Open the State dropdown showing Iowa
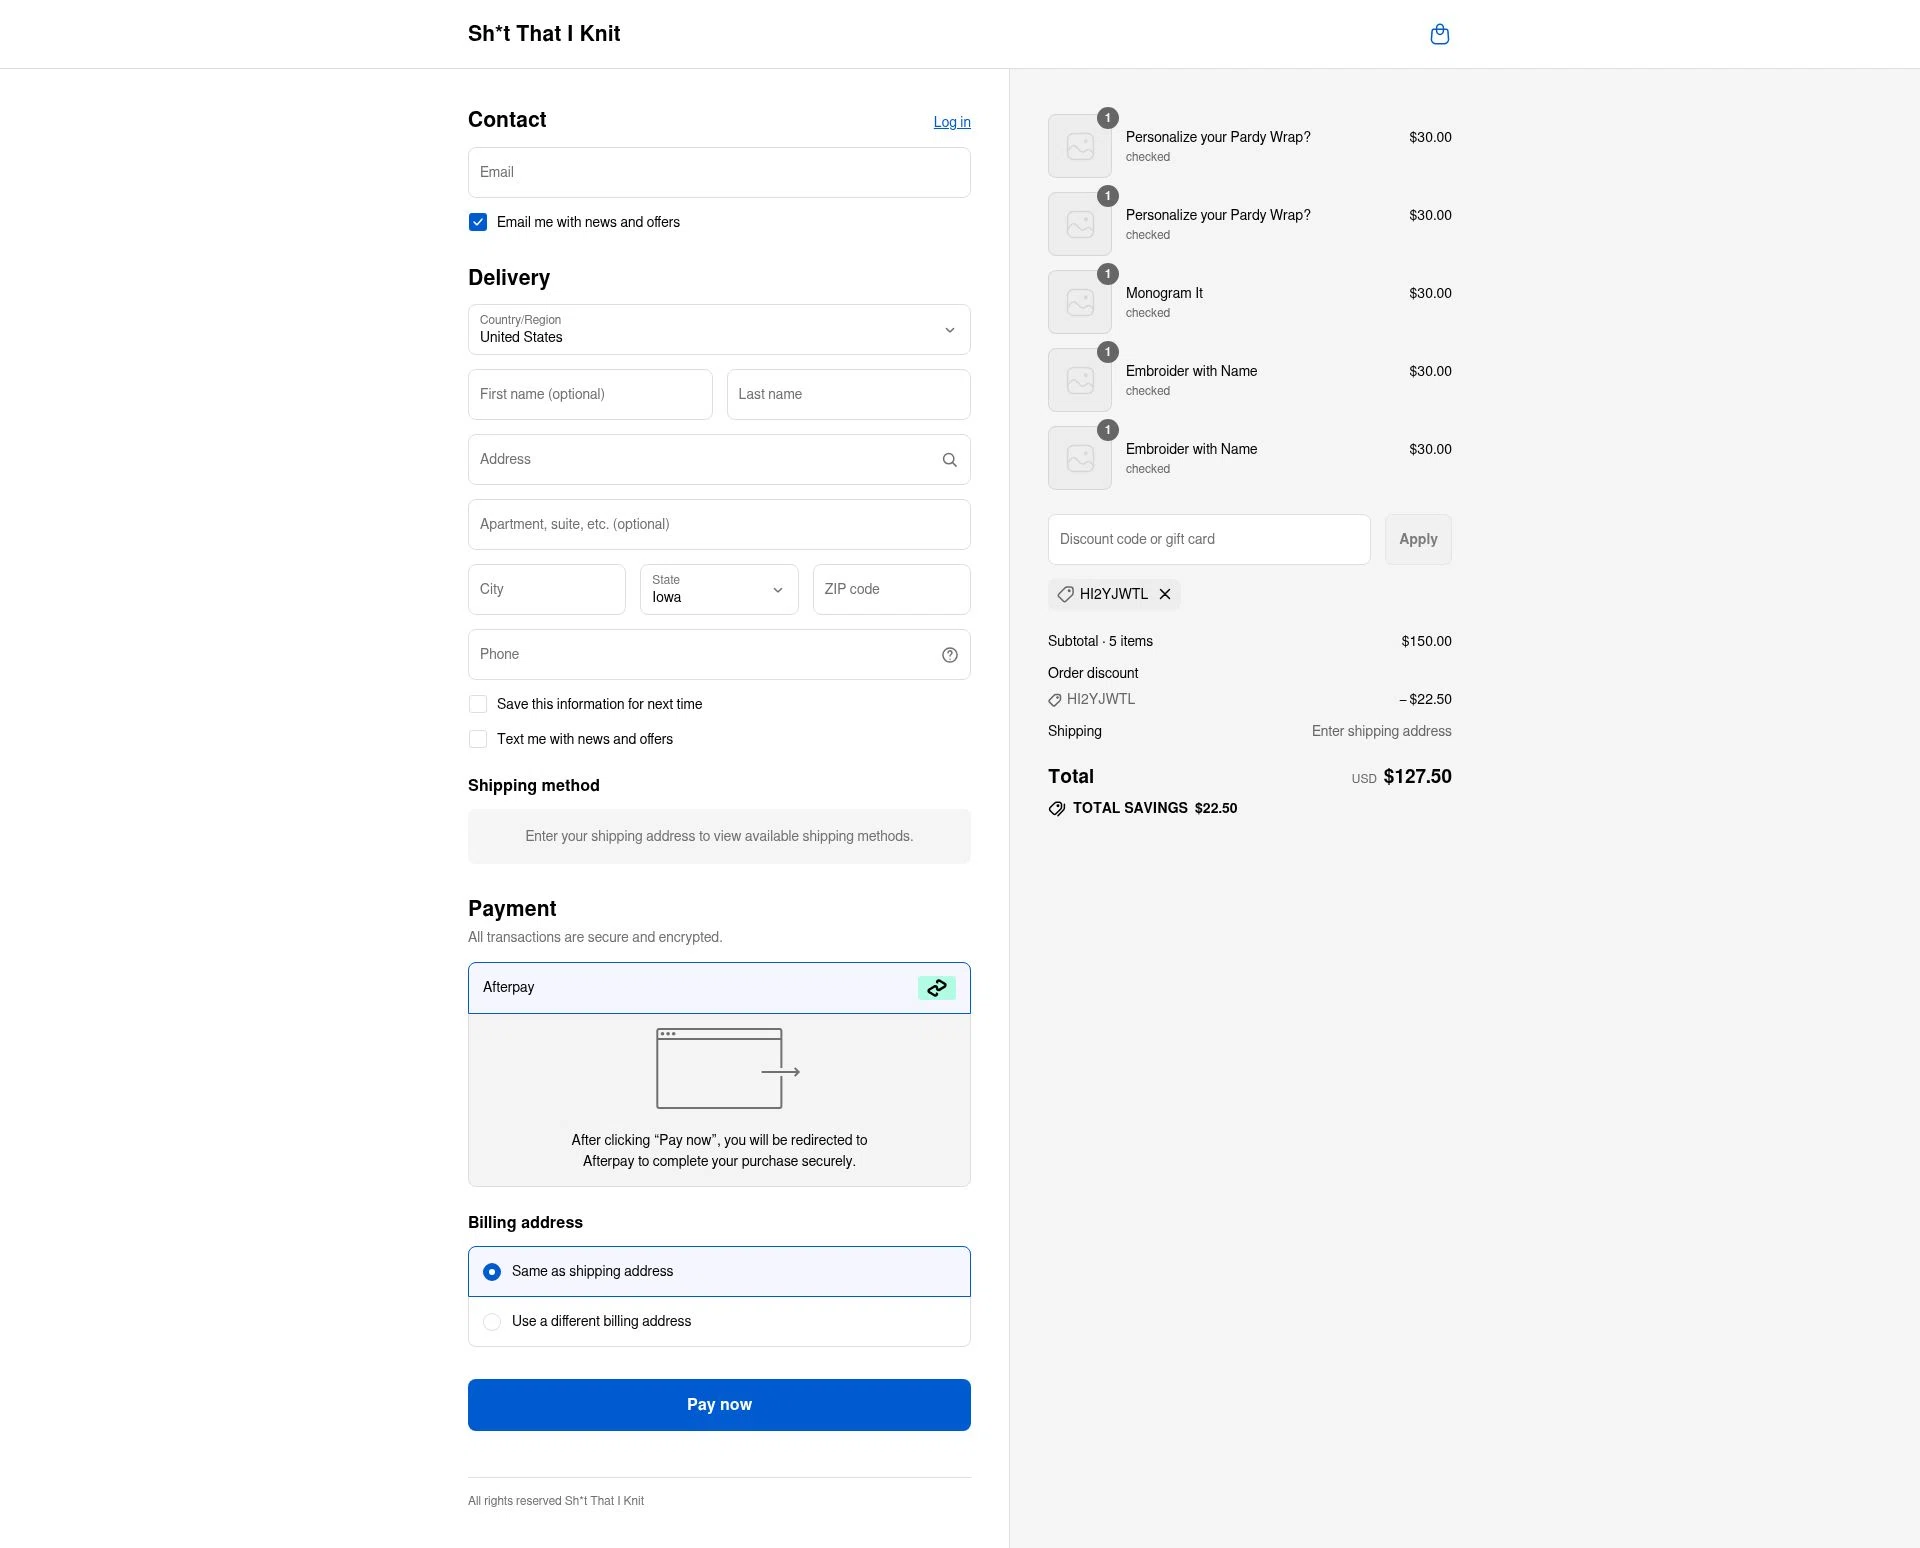The width and height of the screenshot is (1920, 1548). click(718, 590)
